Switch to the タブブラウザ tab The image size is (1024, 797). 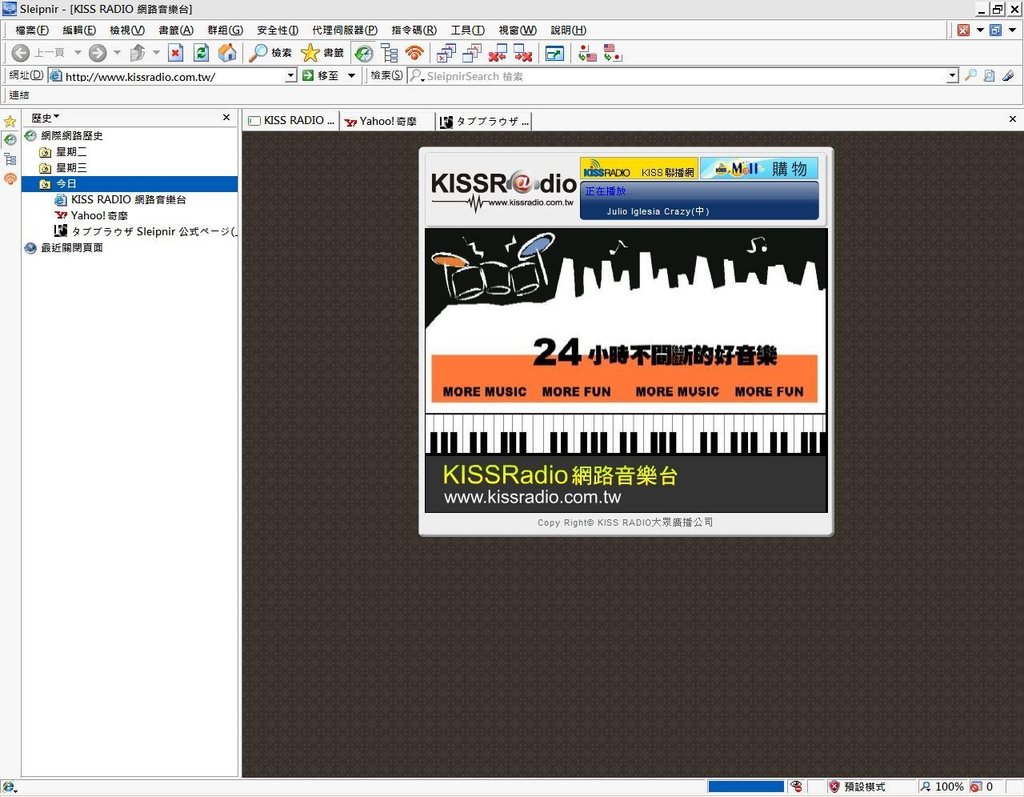(484, 121)
